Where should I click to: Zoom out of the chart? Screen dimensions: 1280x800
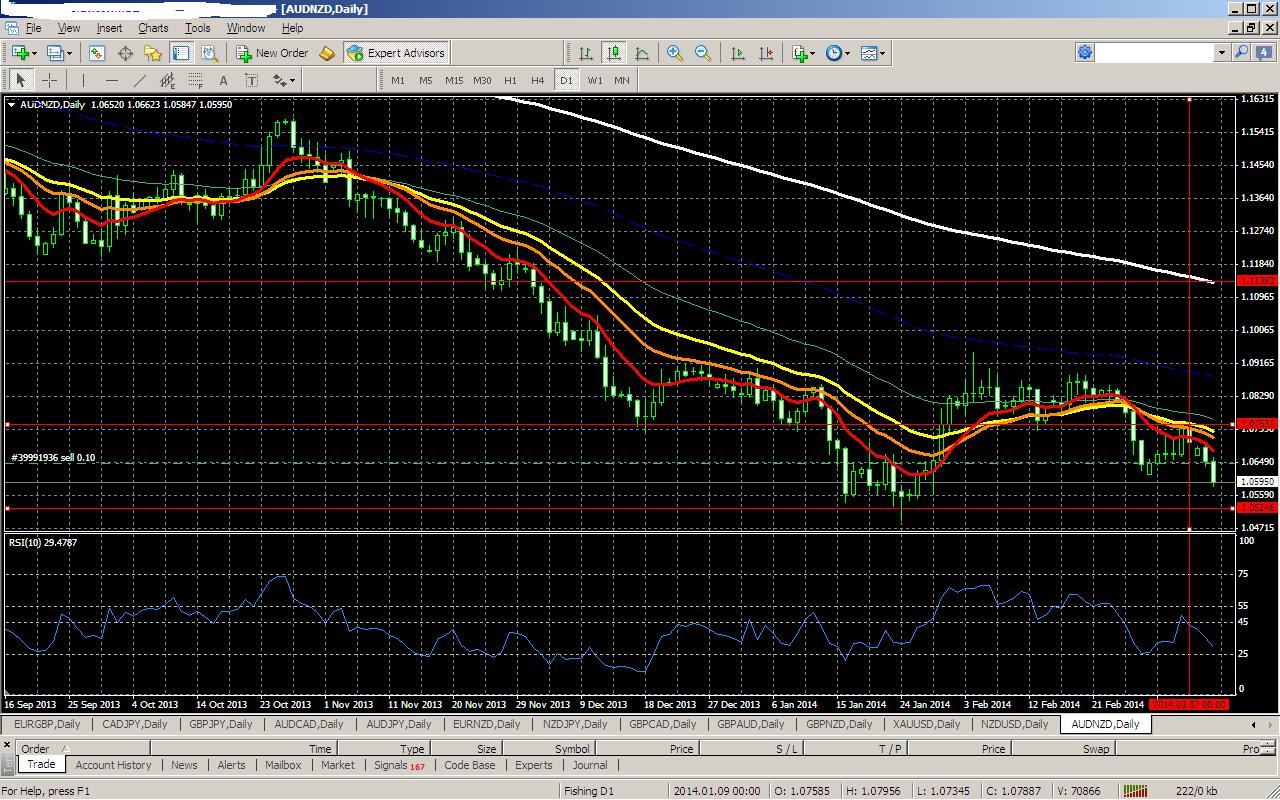pos(703,53)
